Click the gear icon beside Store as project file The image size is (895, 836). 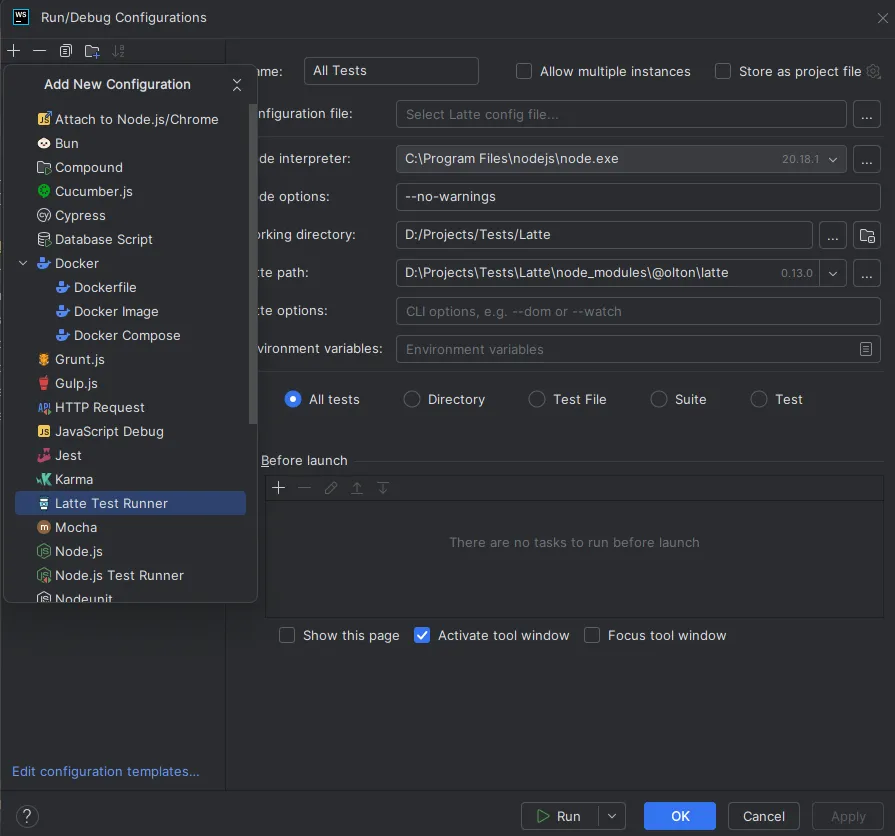pyautogui.click(x=873, y=71)
